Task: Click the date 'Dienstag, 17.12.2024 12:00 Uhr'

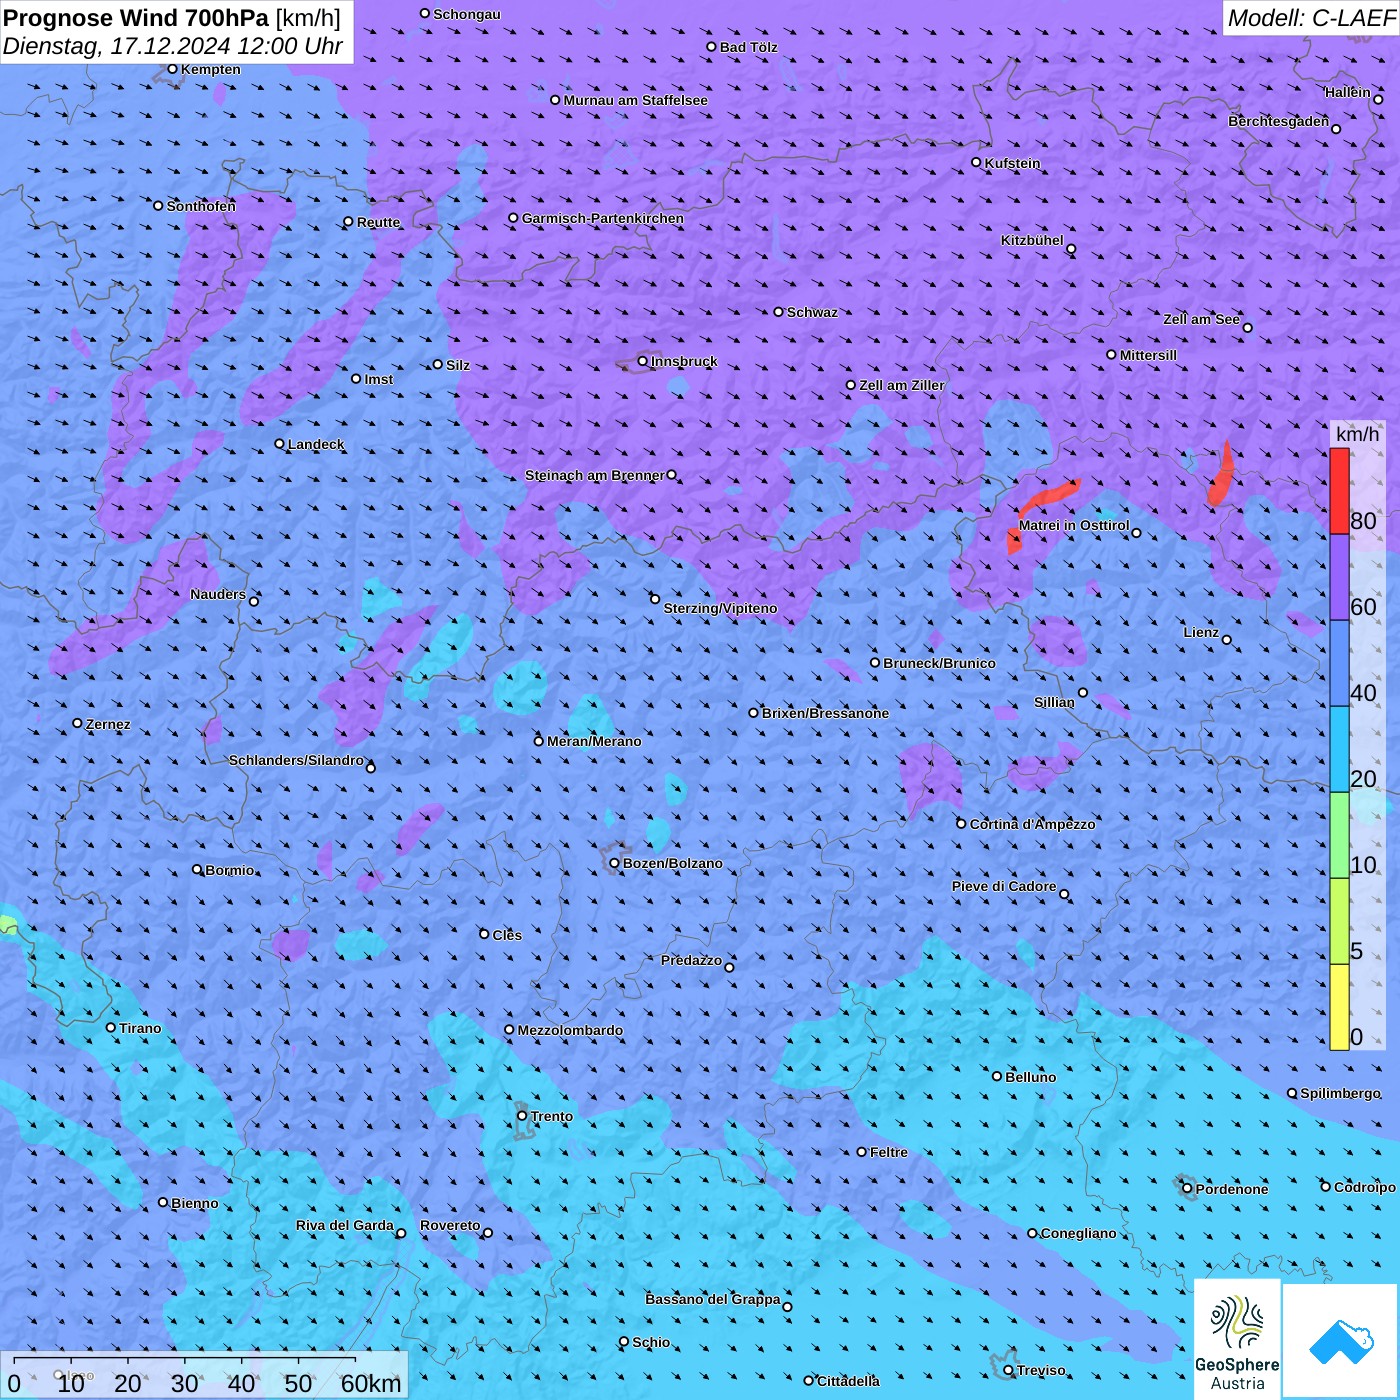Action: [173, 46]
